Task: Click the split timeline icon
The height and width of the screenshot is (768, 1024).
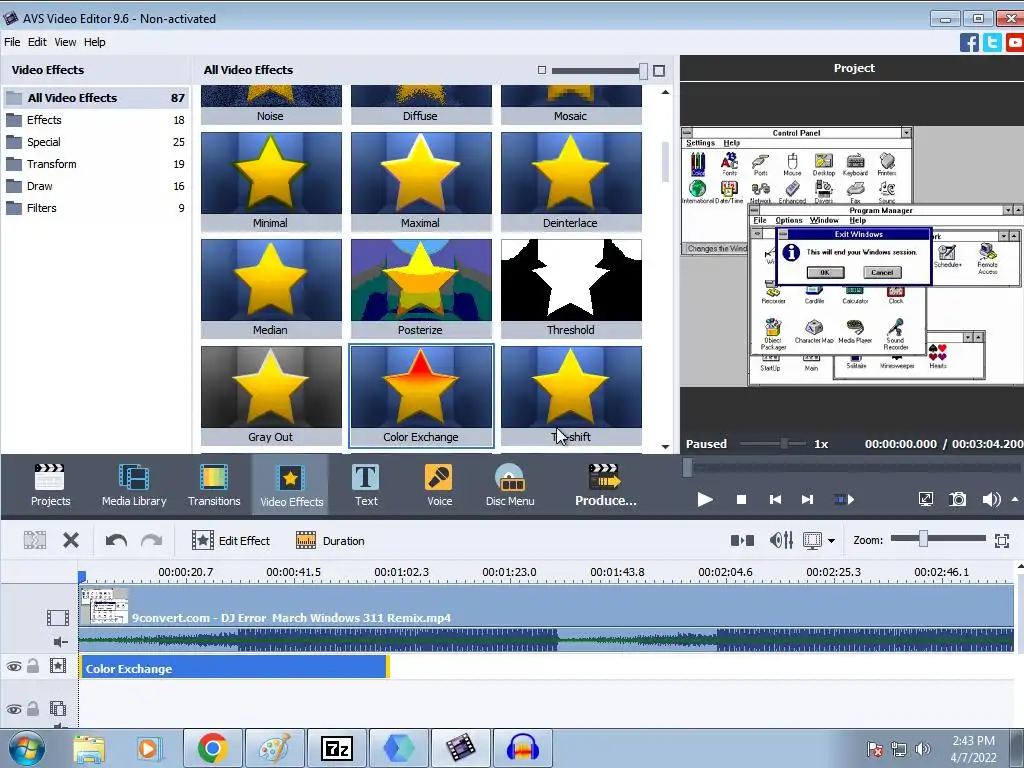Action: tap(742, 540)
